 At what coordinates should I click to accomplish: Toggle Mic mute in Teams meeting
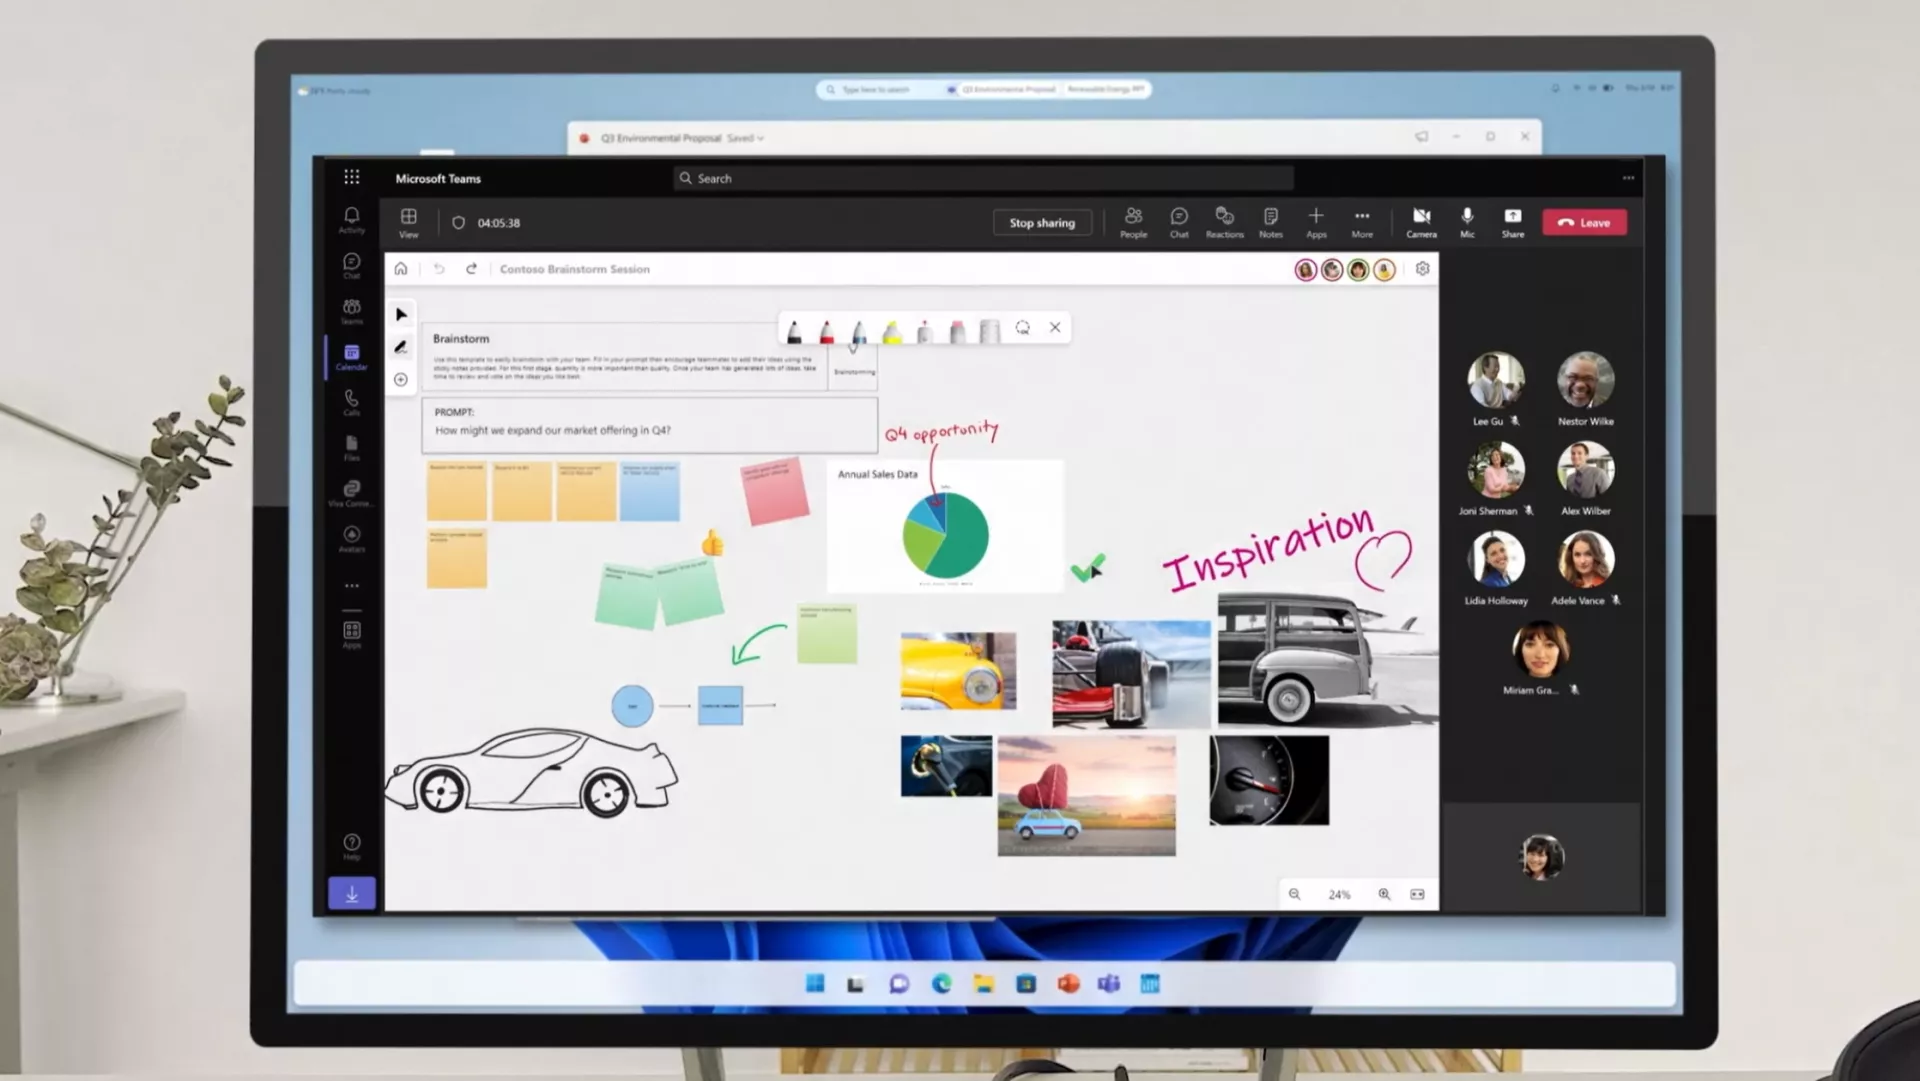pos(1466,221)
